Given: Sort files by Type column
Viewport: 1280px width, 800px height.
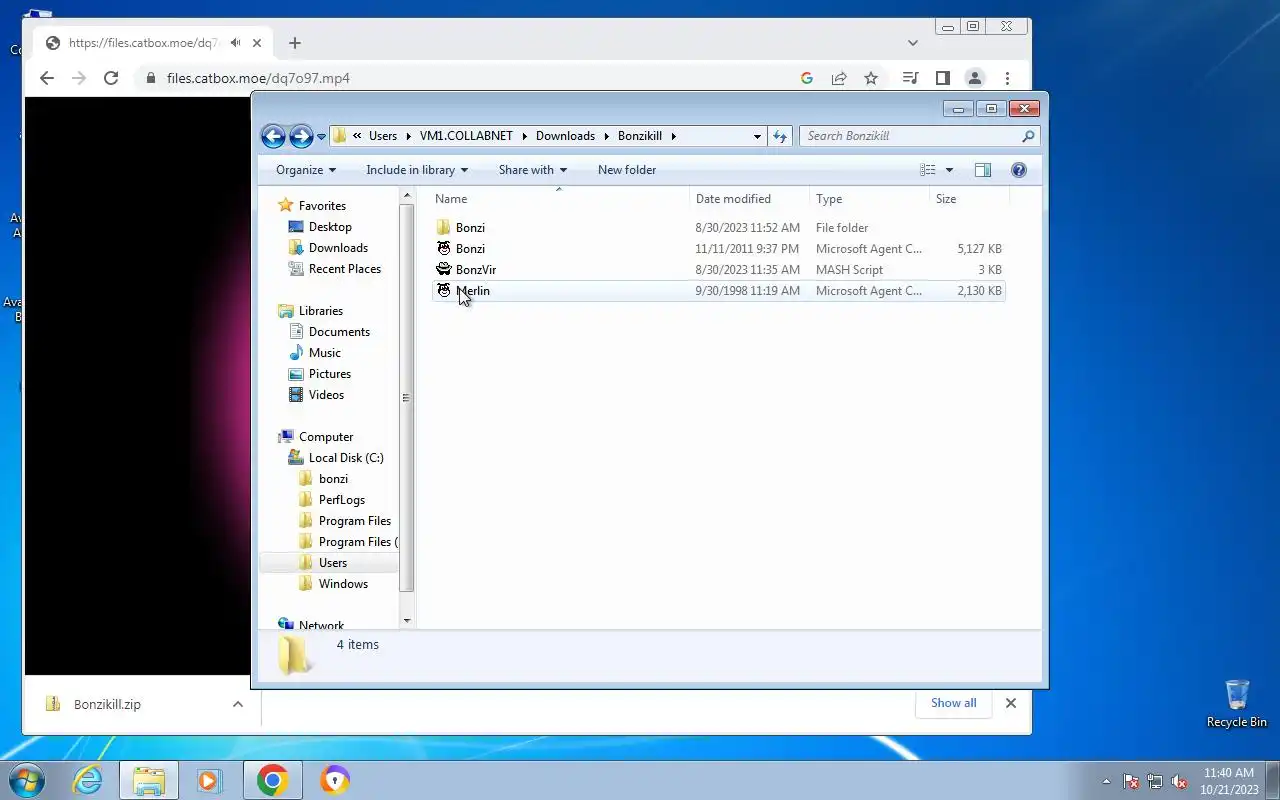Looking at the screenshot, I should tap(869, 199).
